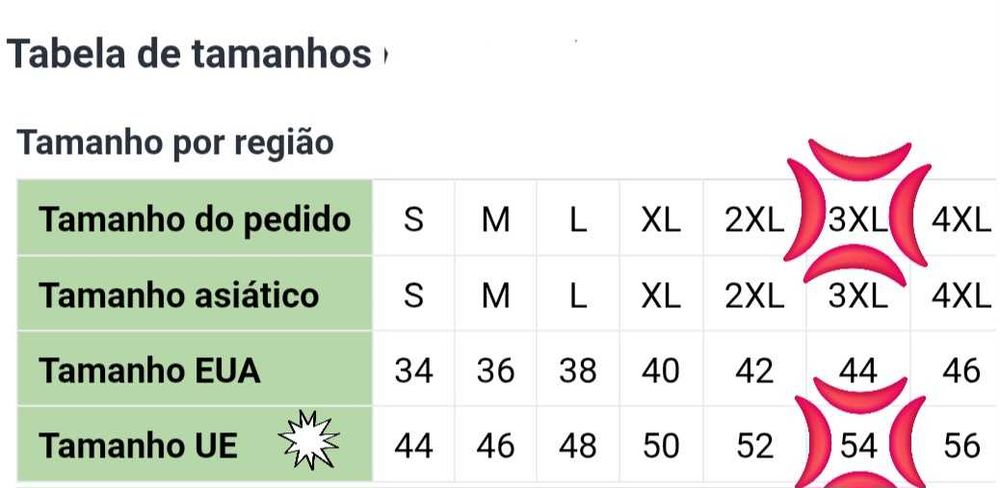Select value 42 in the Tamanho EUA row
This screenshot has height=488, width=1000.
coord(755,371)
